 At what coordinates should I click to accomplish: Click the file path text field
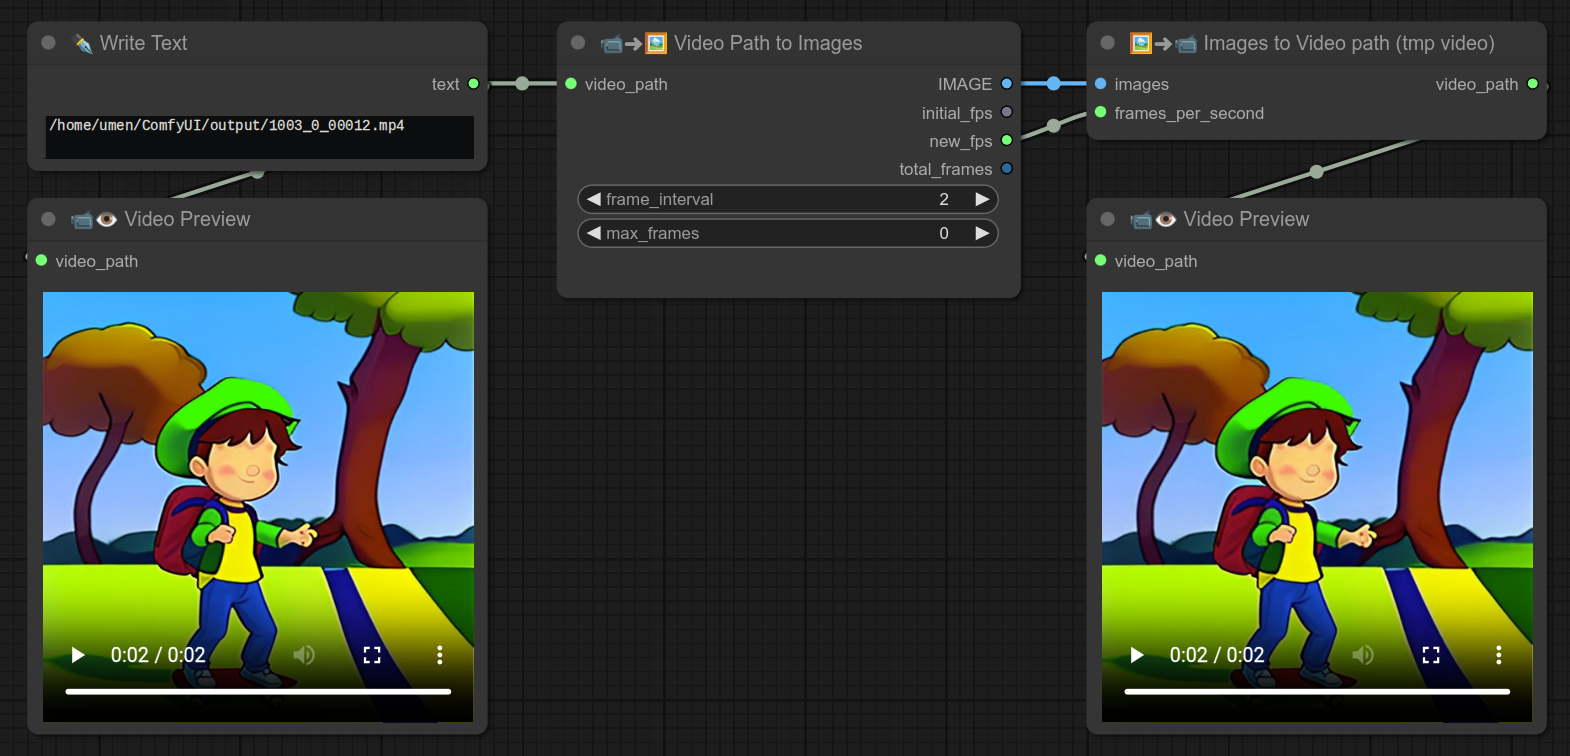(259, 136)
